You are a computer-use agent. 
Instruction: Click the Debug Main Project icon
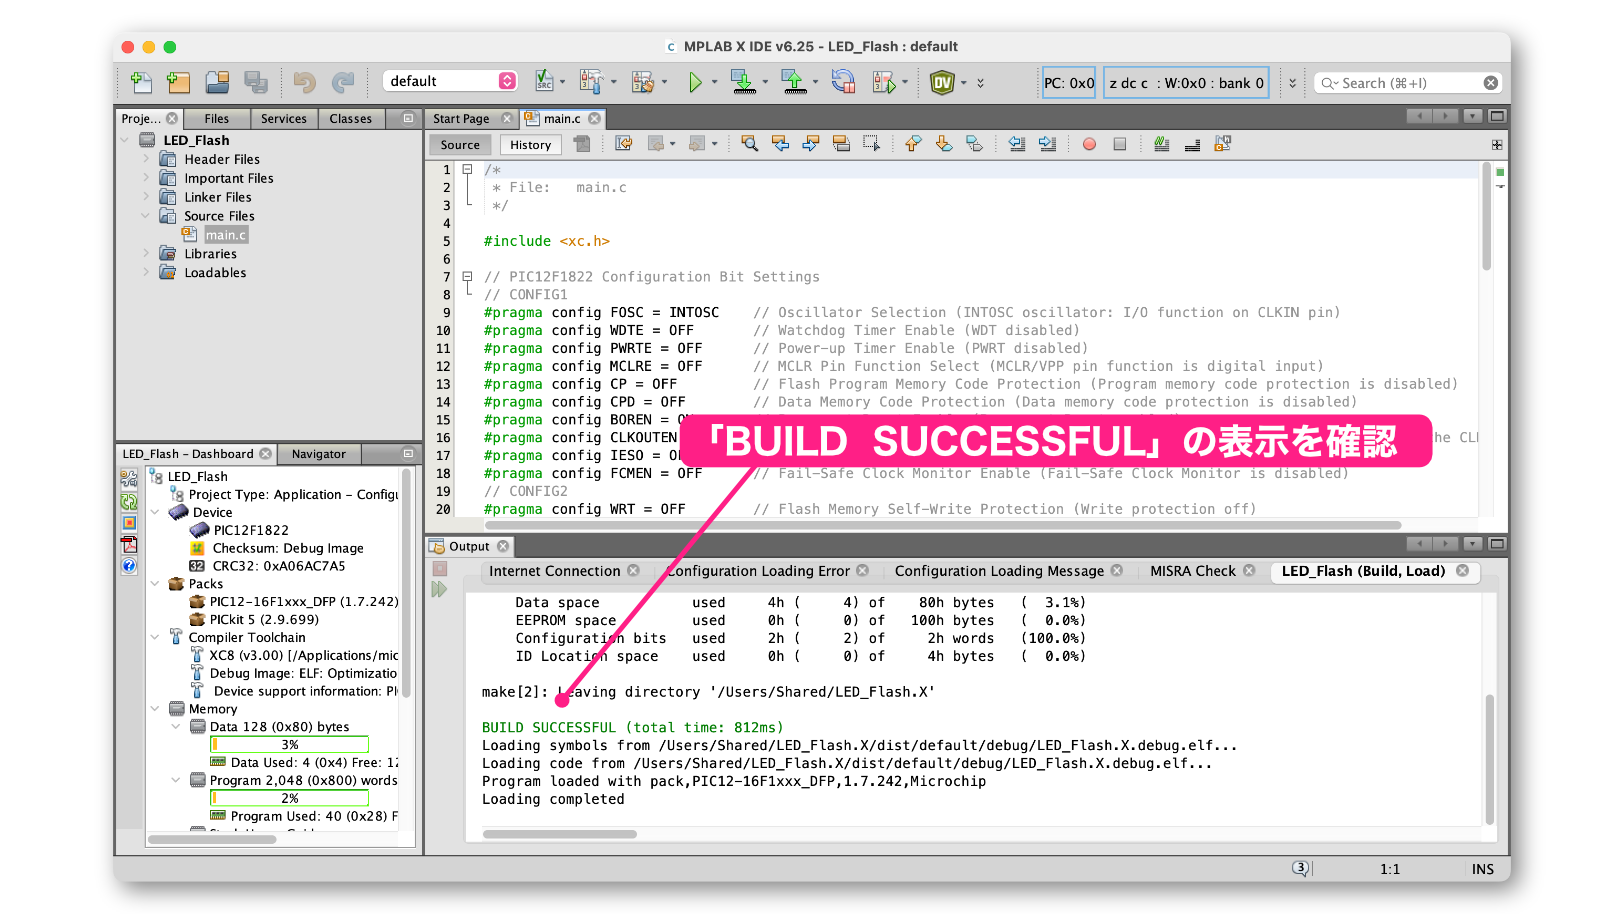(884, 83)
